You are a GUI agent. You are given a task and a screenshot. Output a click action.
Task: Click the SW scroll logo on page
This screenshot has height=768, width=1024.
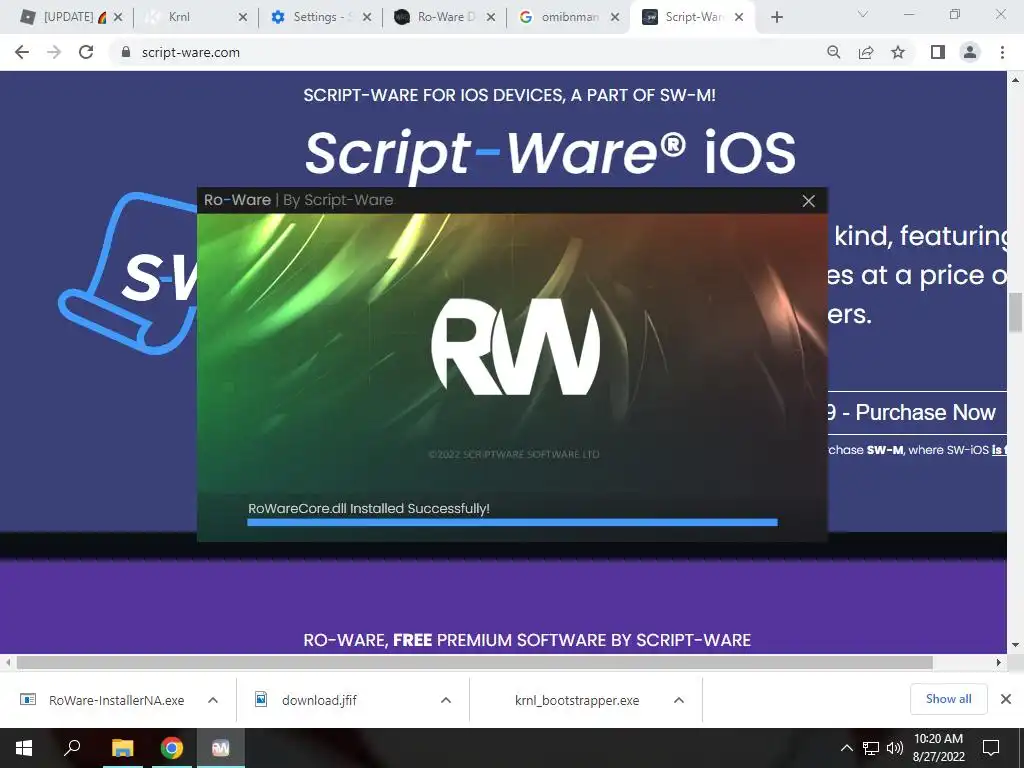tap(129, 274)
